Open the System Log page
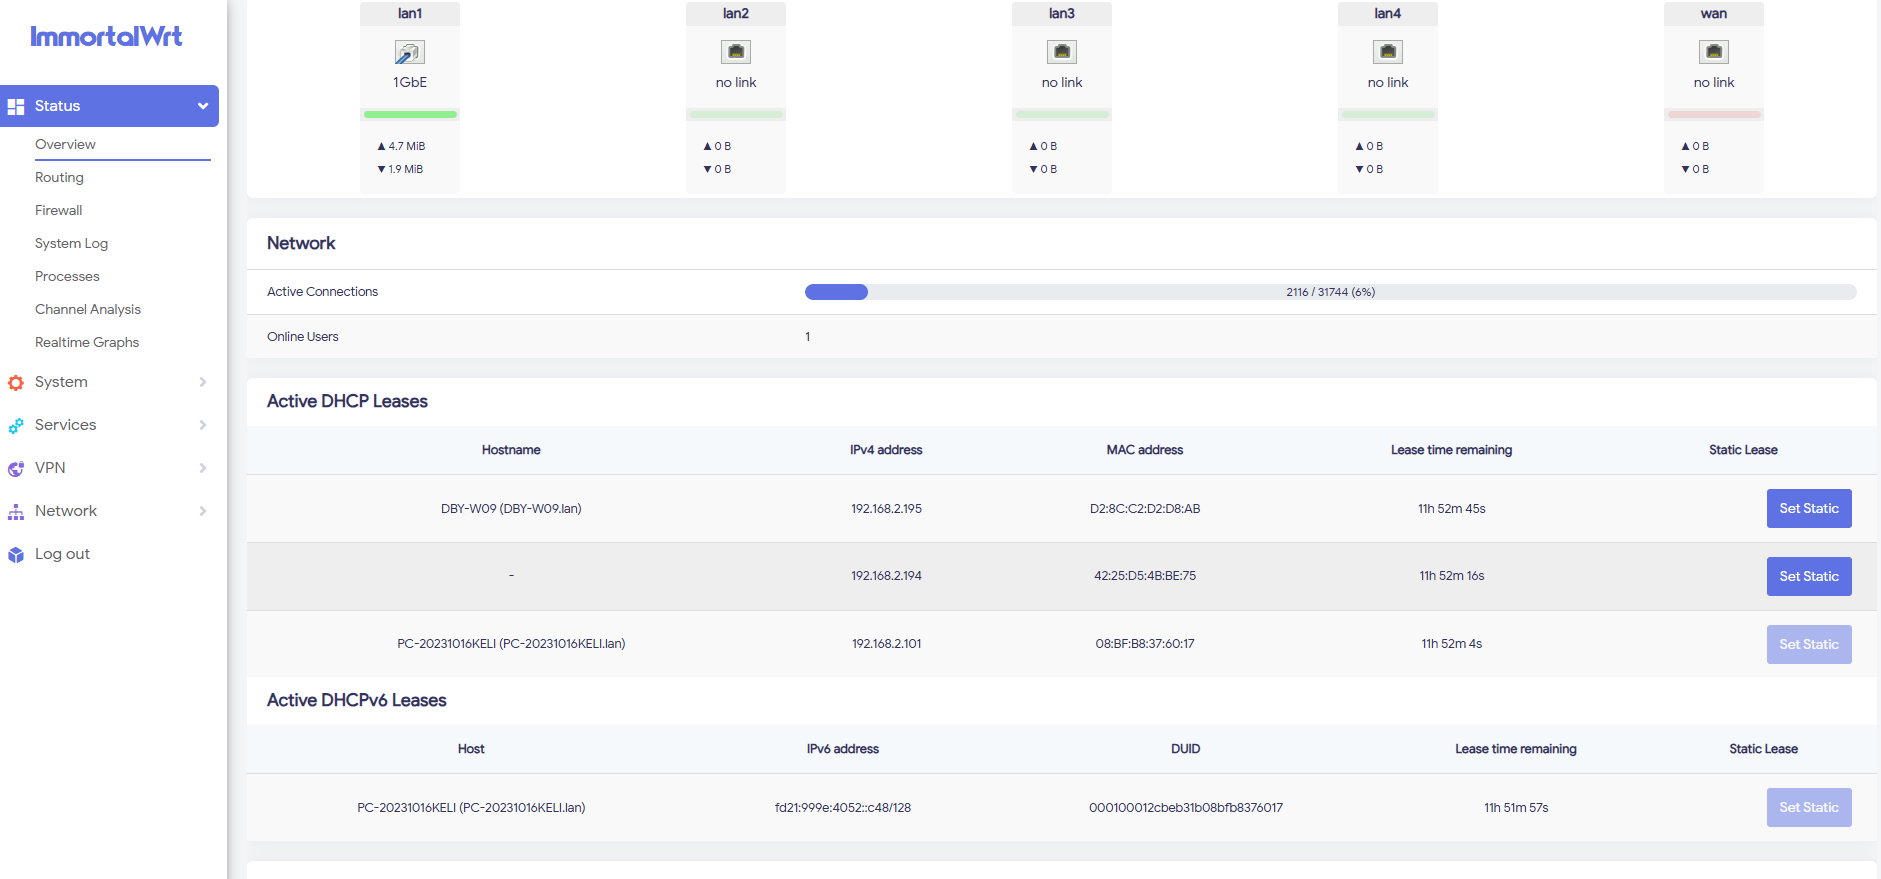The image size is (1881, 879). click(72, 243)
